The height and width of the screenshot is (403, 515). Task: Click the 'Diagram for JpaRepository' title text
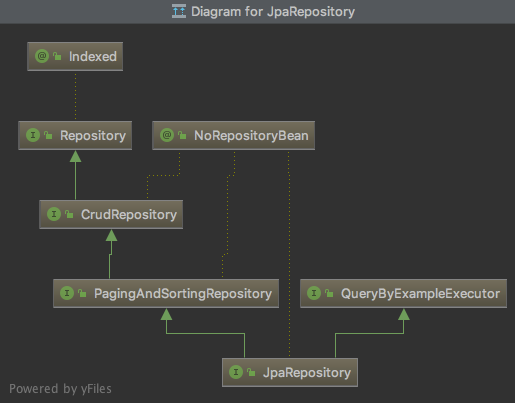point(273,12)
